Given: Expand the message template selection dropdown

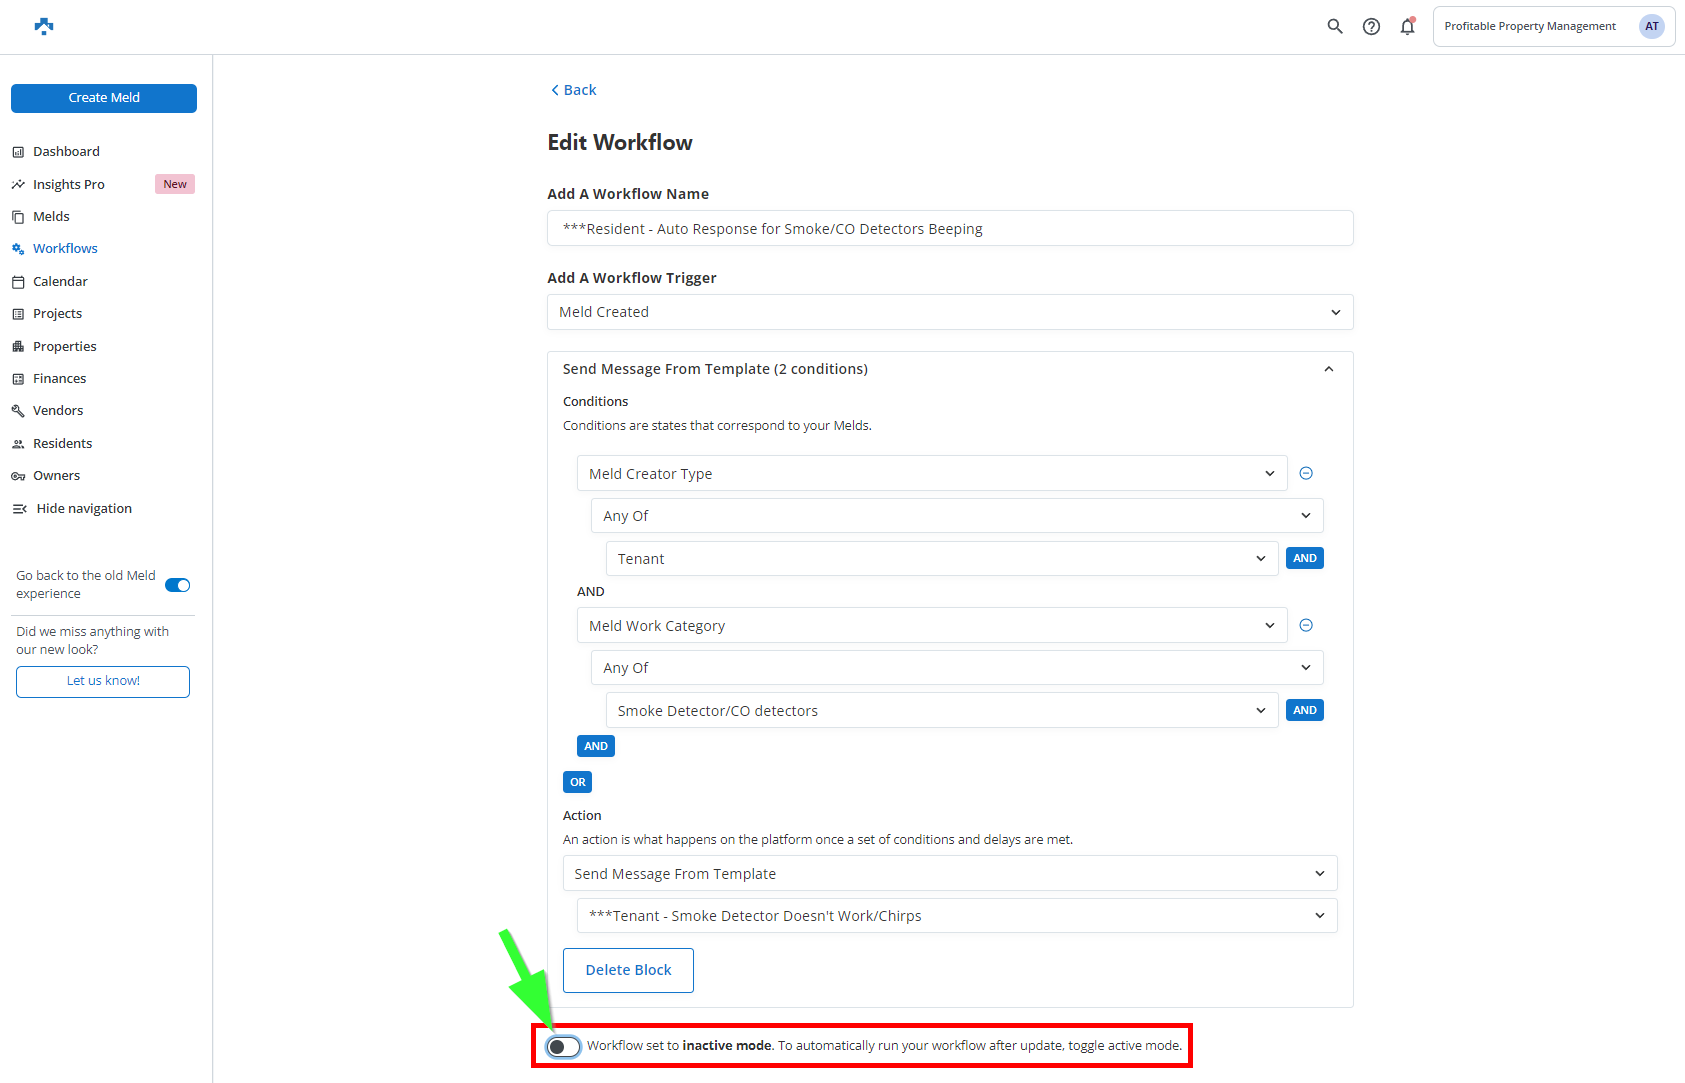Looking at the screenshot, I should coord(956,916).
